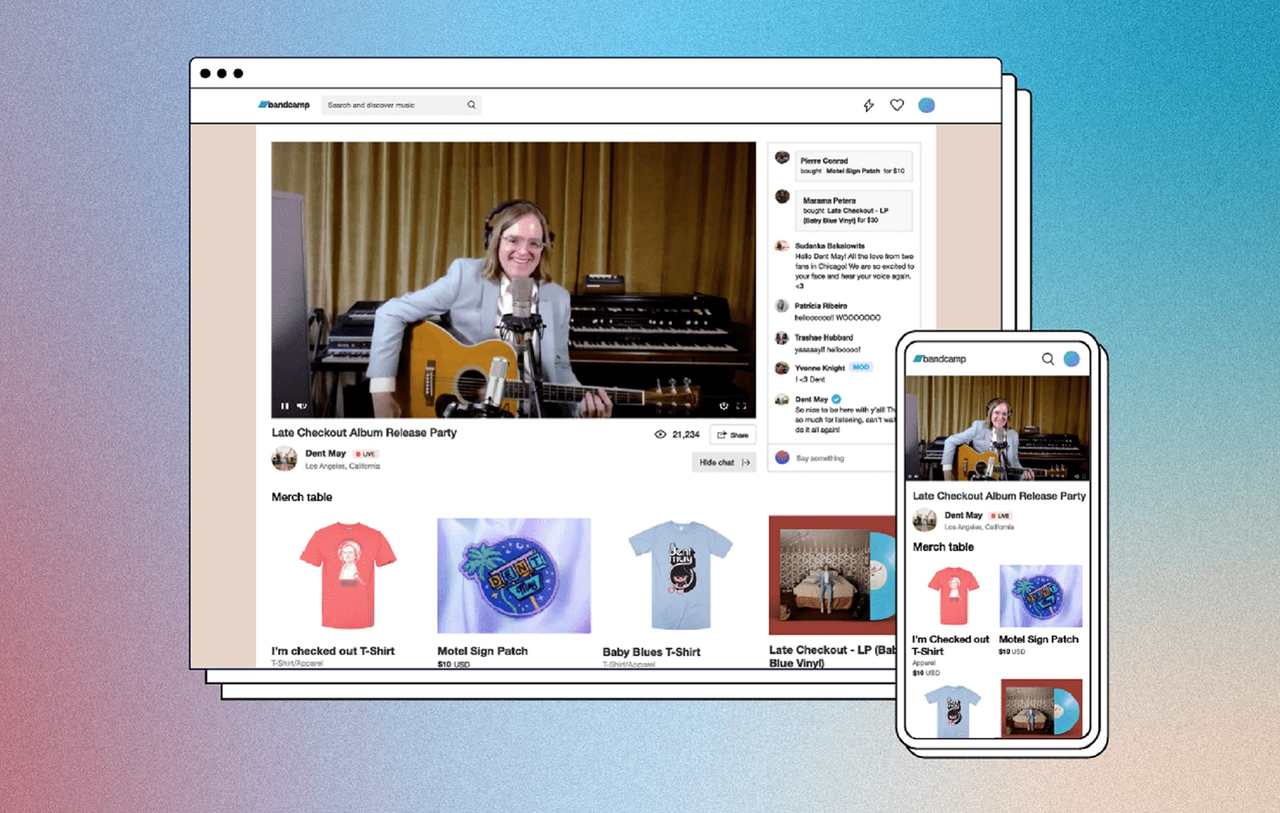
Task: Tap the red T-shirt on mobile merch table
Action: [x=952, y=595]
